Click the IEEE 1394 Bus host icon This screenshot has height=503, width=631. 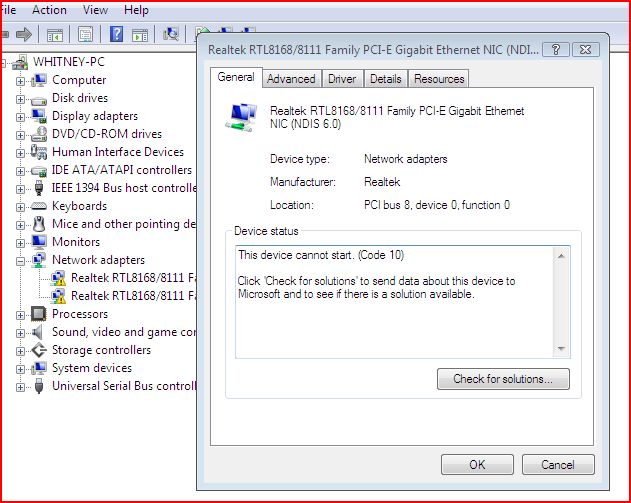point(39,188)
